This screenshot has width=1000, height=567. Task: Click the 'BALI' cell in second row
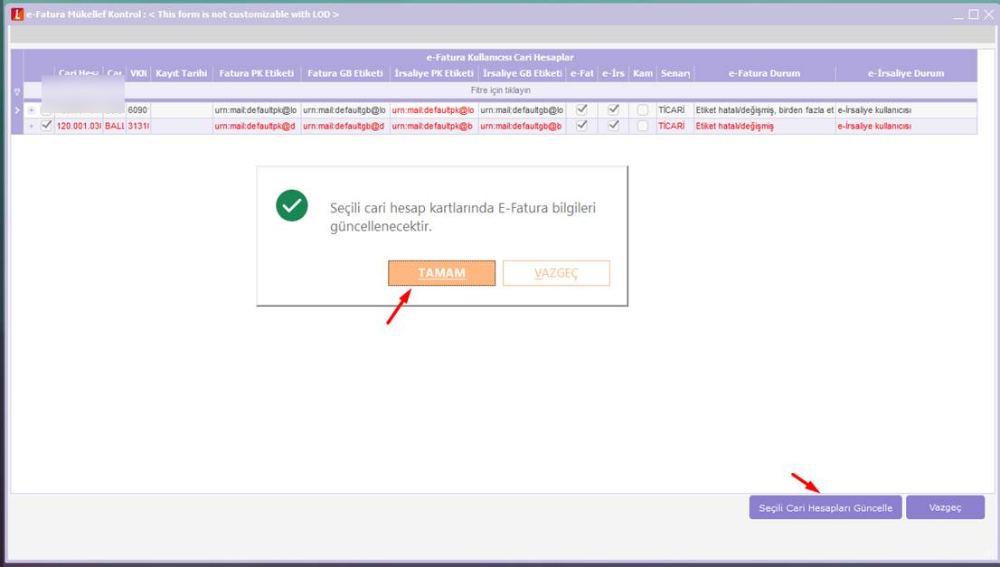114,126
